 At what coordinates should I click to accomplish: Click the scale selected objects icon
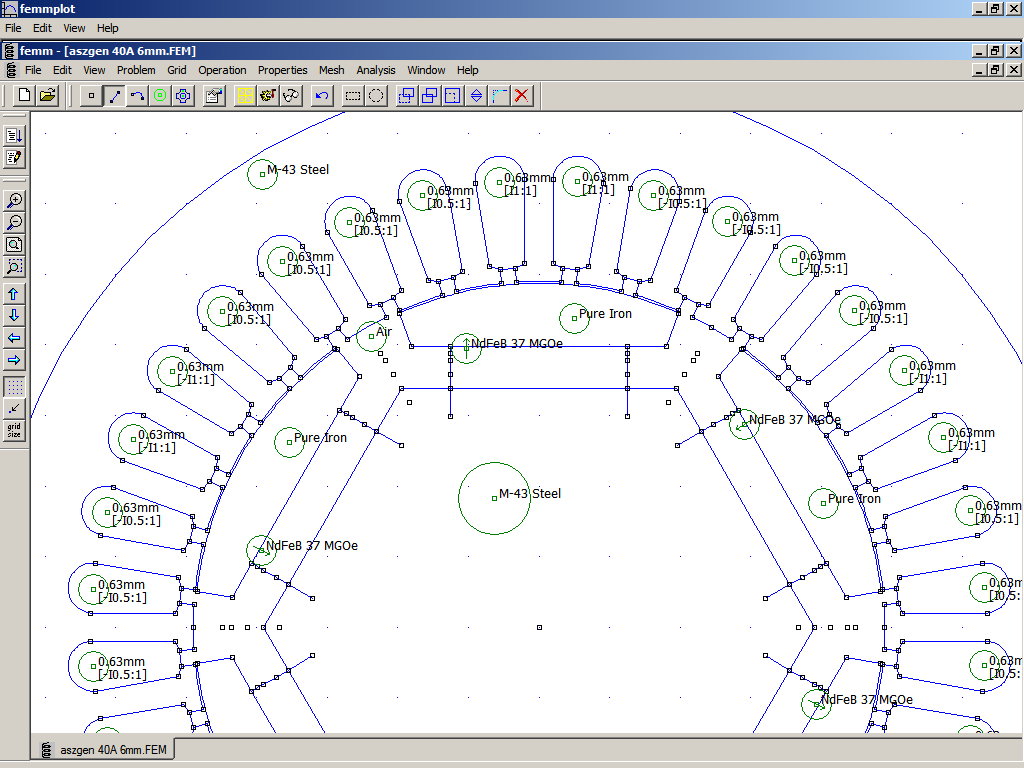coord(452,96)
